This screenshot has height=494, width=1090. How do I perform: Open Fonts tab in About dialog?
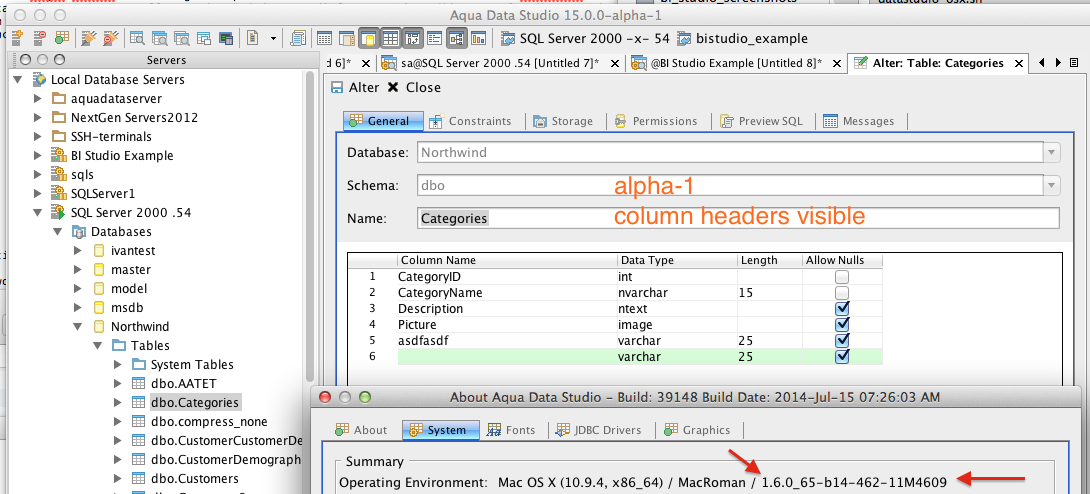click(511, 430)
